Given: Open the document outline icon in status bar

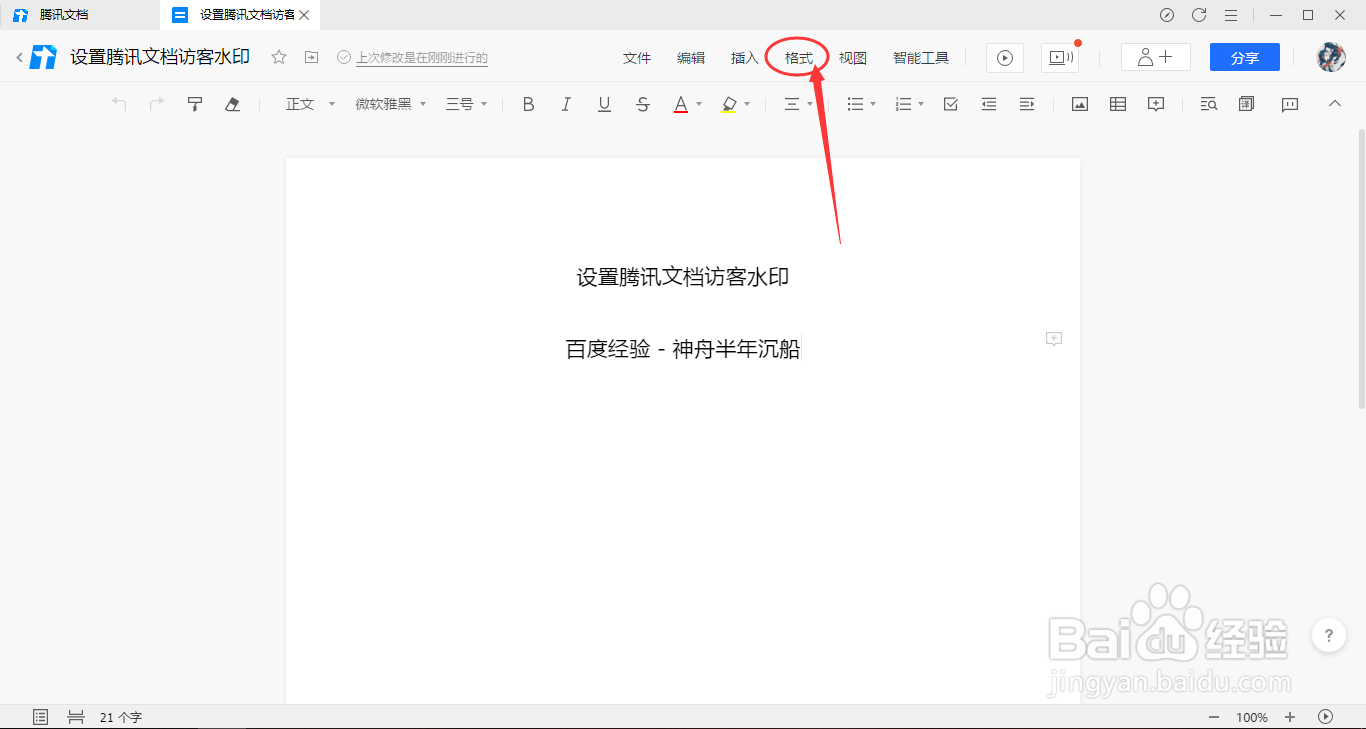Looking at the screenshot, I should coord(41,717).
